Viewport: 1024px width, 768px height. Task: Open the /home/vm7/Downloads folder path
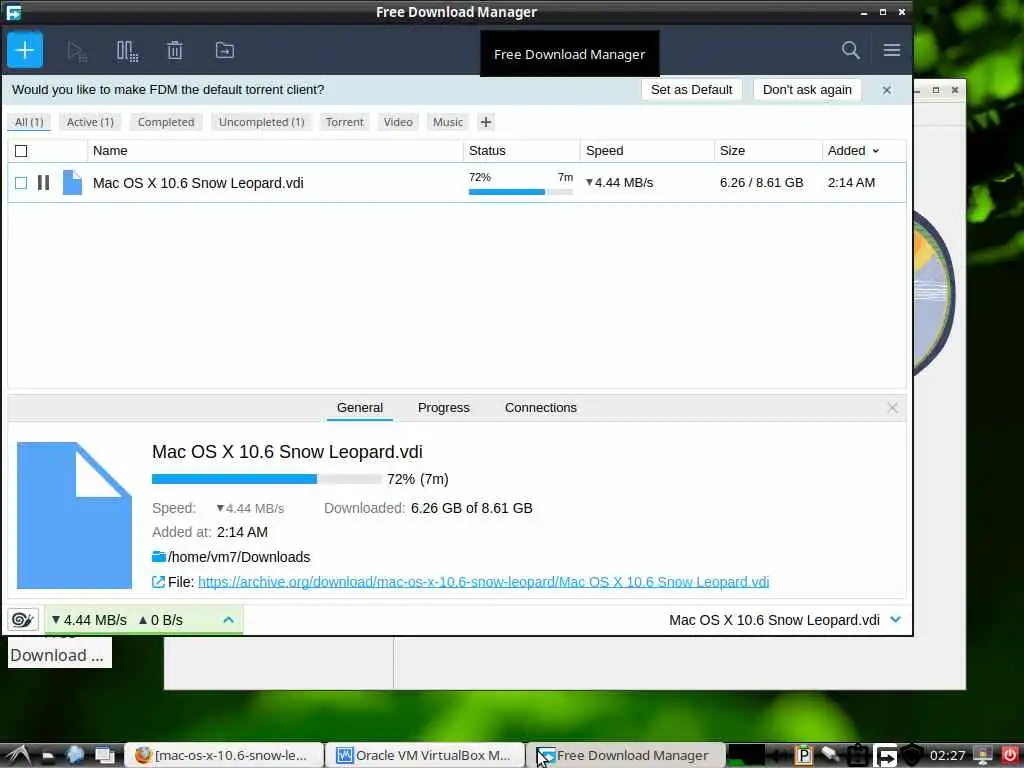tap(239, 557)
